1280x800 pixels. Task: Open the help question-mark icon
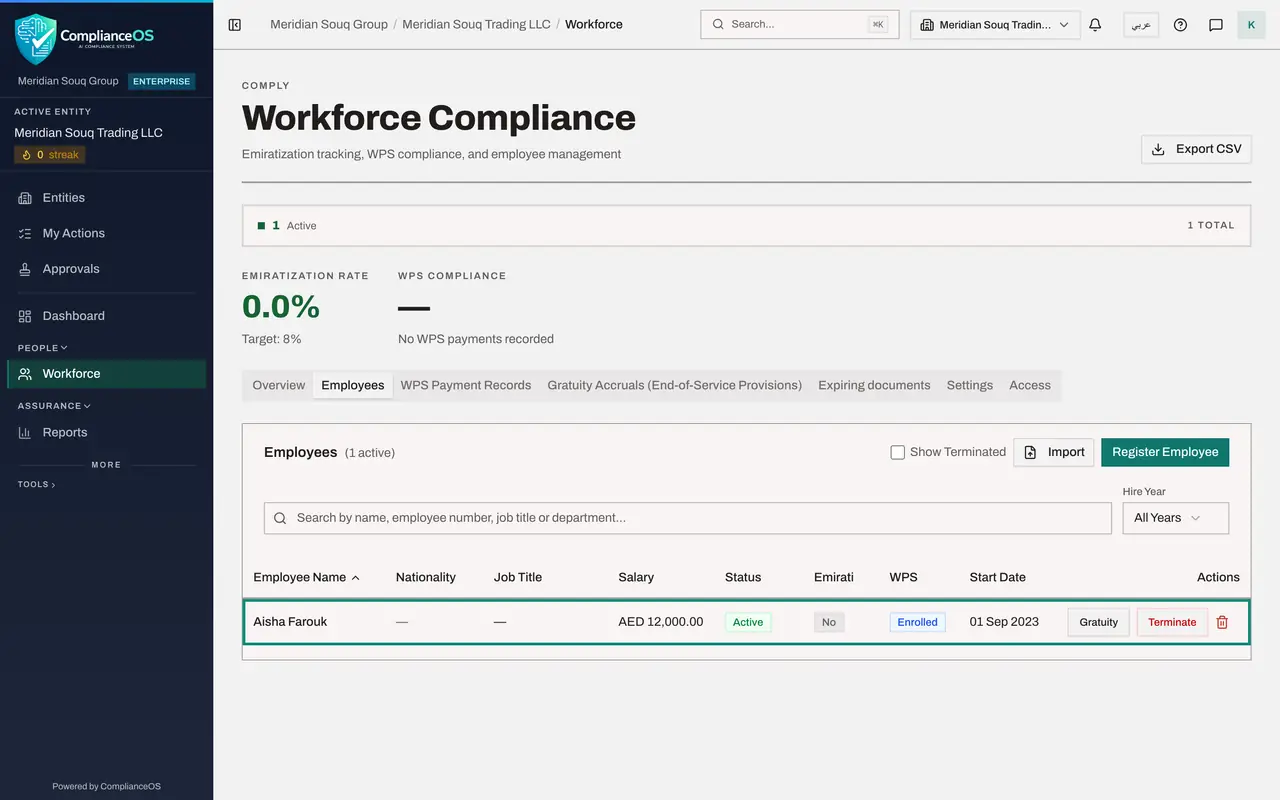pyautogui.click(x=1180, y=25)
